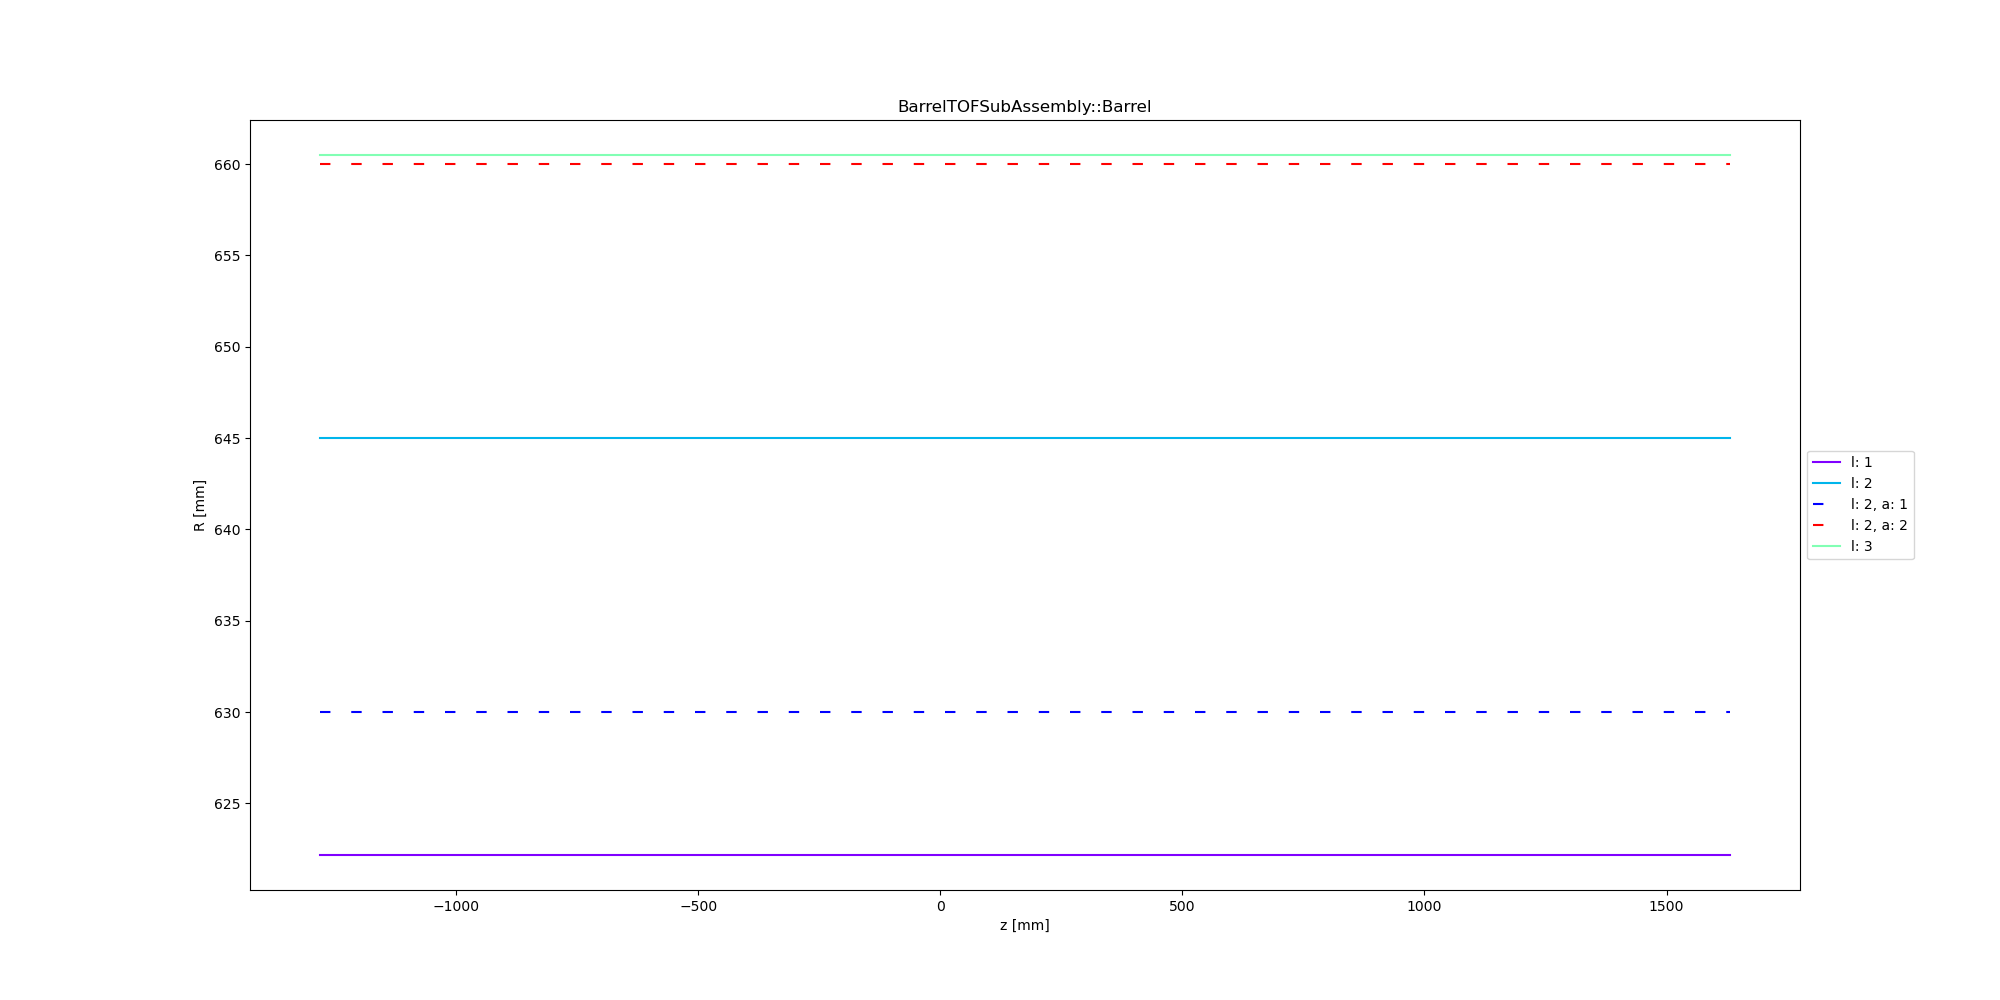This screenshot has height=1000, width=2000.
Task: Click the purple line swatch in legend
Action: [x=1826, y=462]
